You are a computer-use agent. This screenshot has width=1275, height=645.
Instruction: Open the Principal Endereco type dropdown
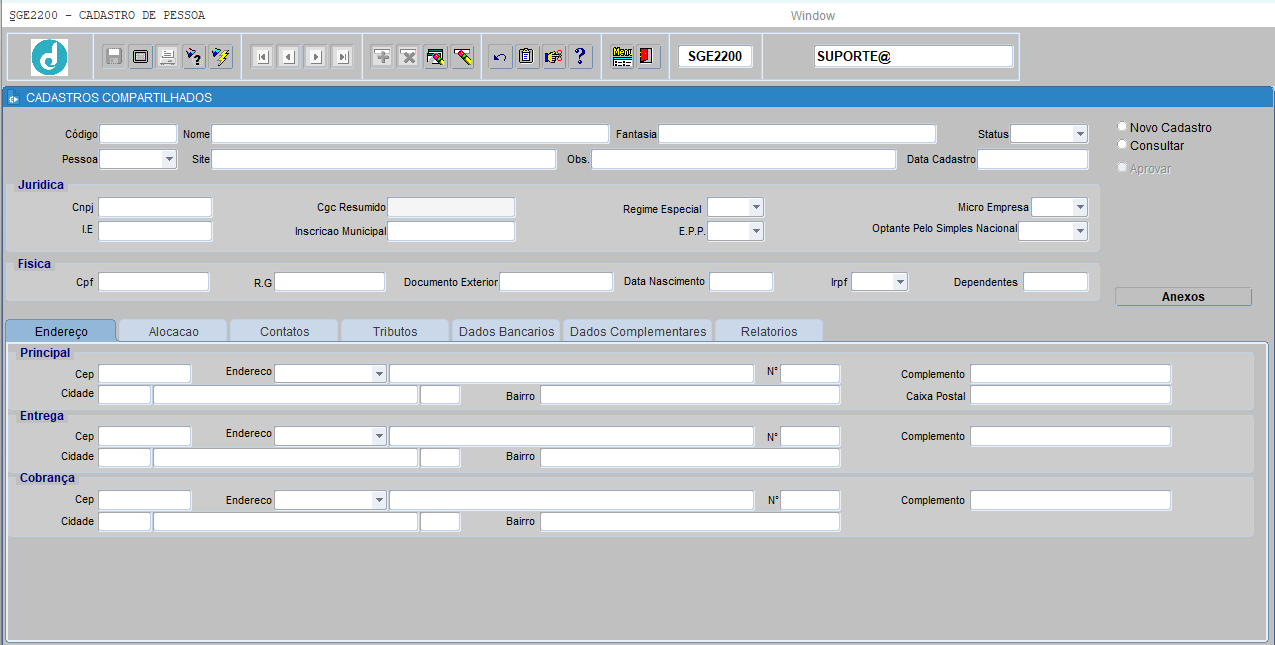[379, 374]
